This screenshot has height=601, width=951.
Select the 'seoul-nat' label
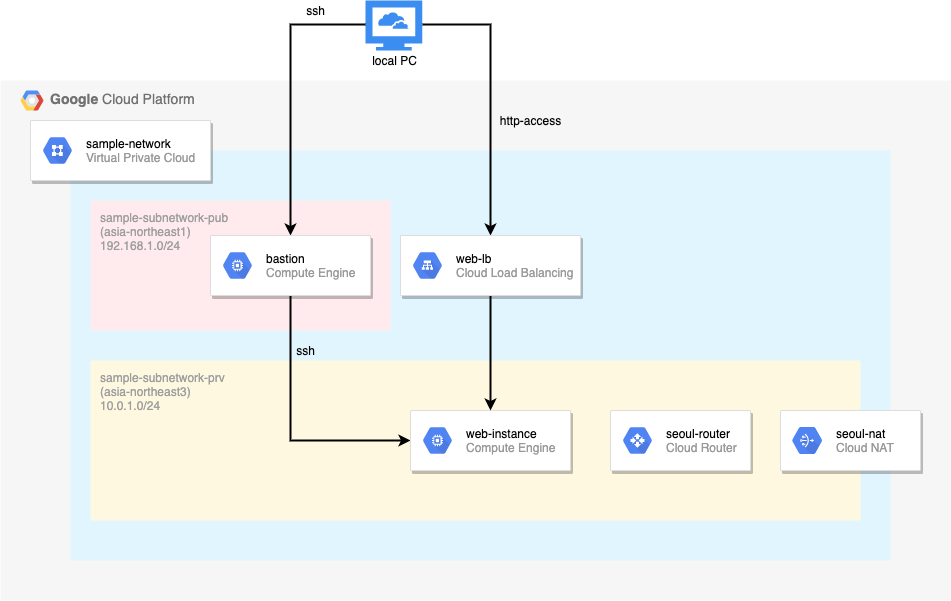tap(861, 434)
